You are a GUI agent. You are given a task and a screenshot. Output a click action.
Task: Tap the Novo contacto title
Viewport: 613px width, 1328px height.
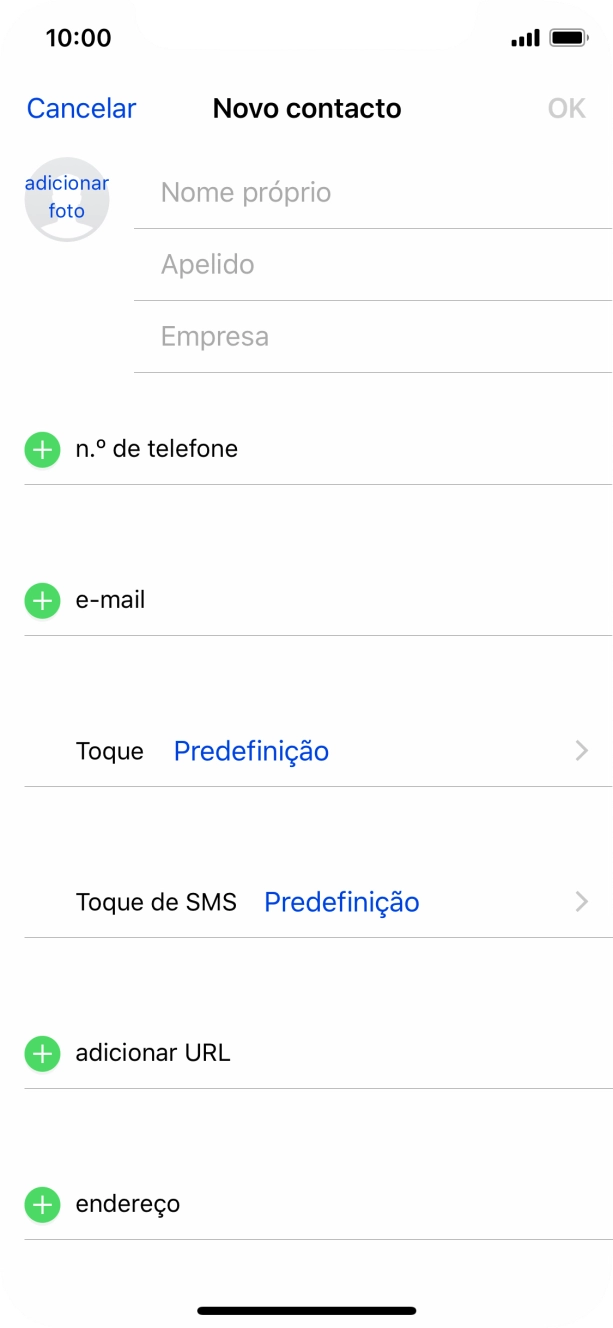(306, 108)
